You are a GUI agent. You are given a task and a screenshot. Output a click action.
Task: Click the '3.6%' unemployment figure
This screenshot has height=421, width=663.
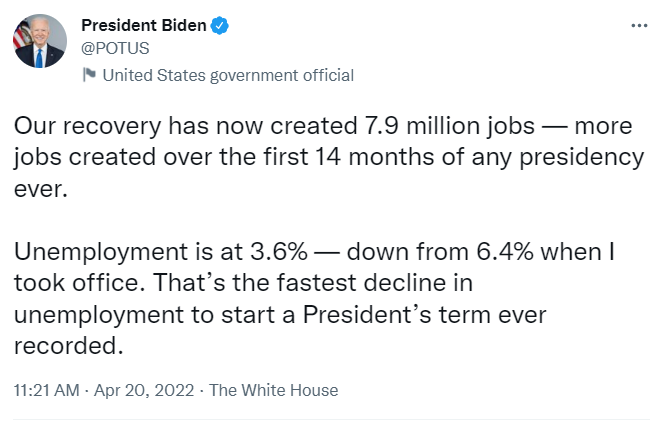click(x=279, y=252)
